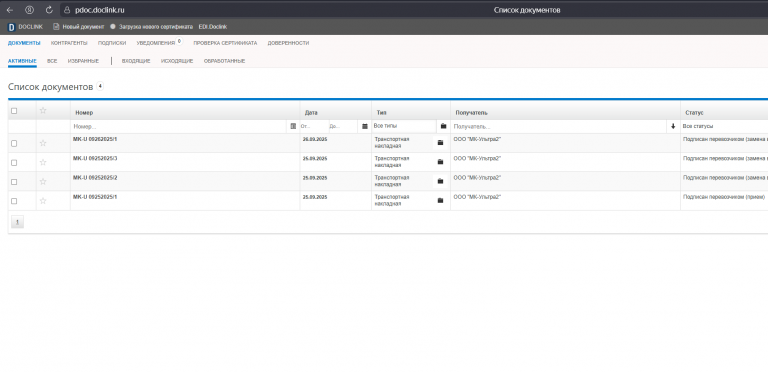Image resolution: width=768 pixels, height=372 pixels.
Task: Check the box for MK-U 09262025/1
Action: [14, 143]
